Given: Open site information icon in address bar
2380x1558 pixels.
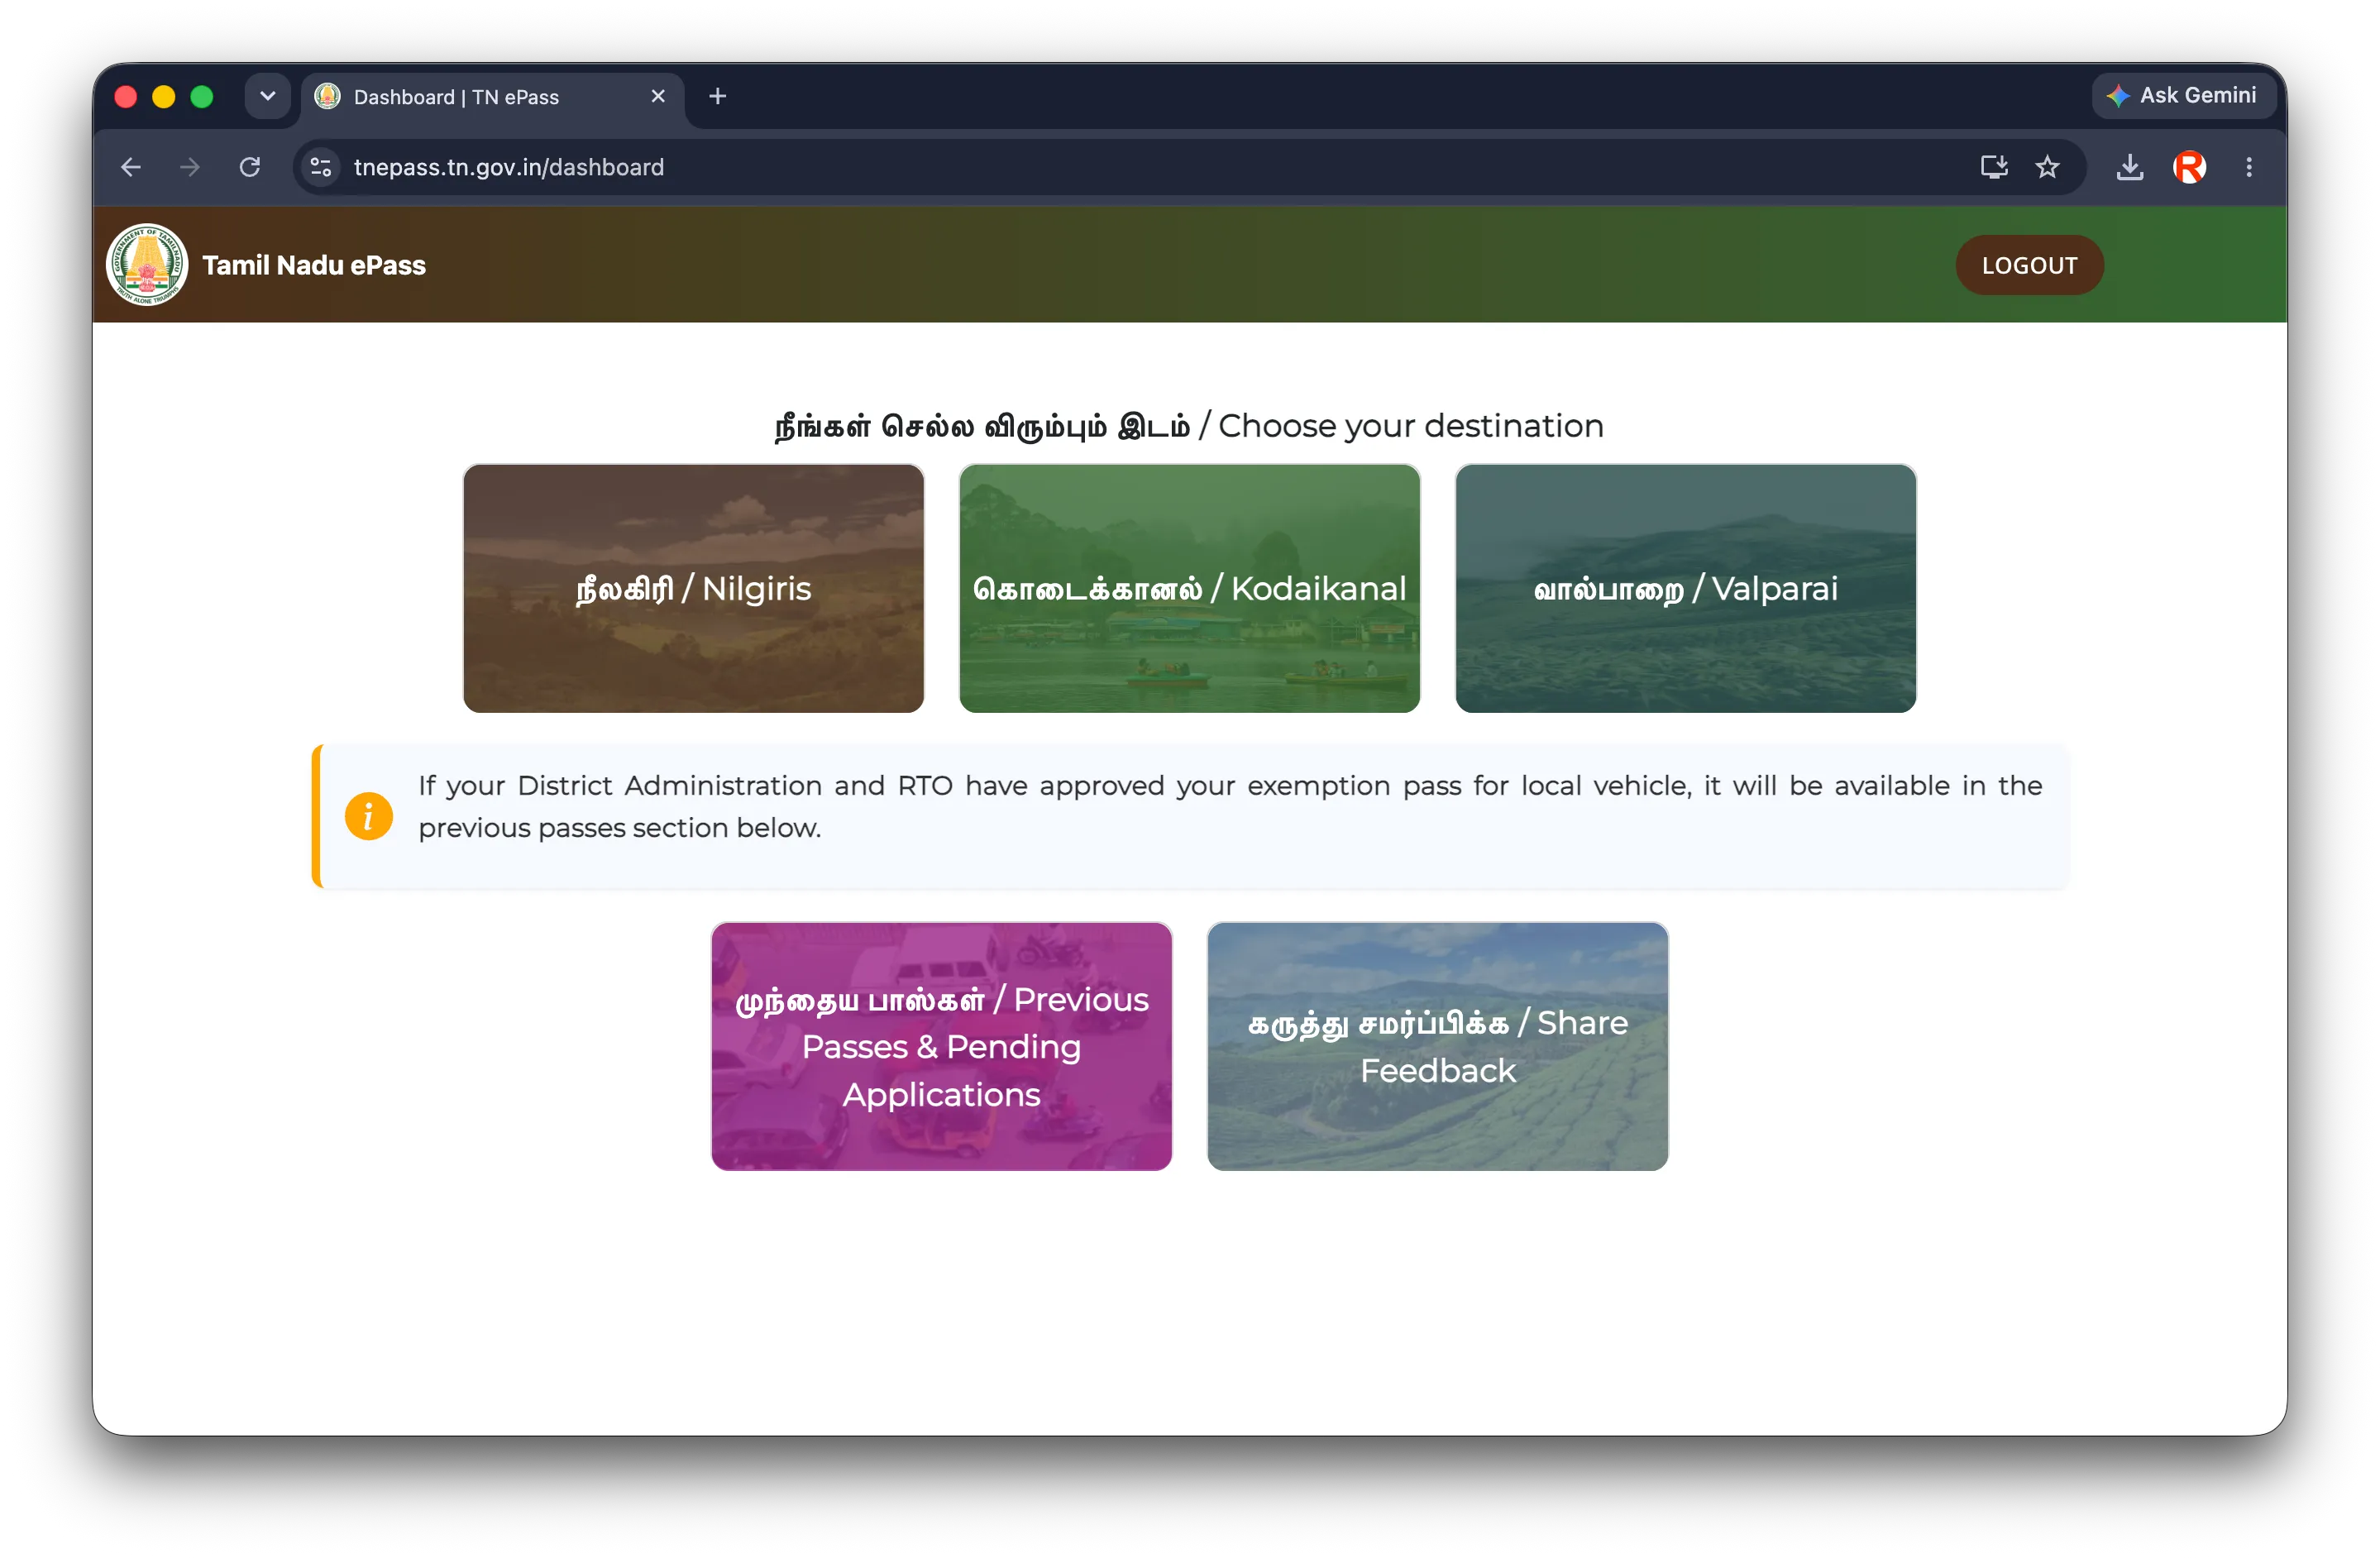Looking at the screenshot, I should coord(321,167).
